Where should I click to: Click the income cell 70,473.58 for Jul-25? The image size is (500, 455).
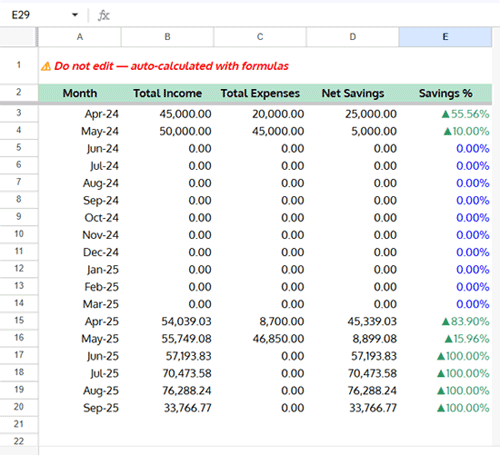coord(167,374)
